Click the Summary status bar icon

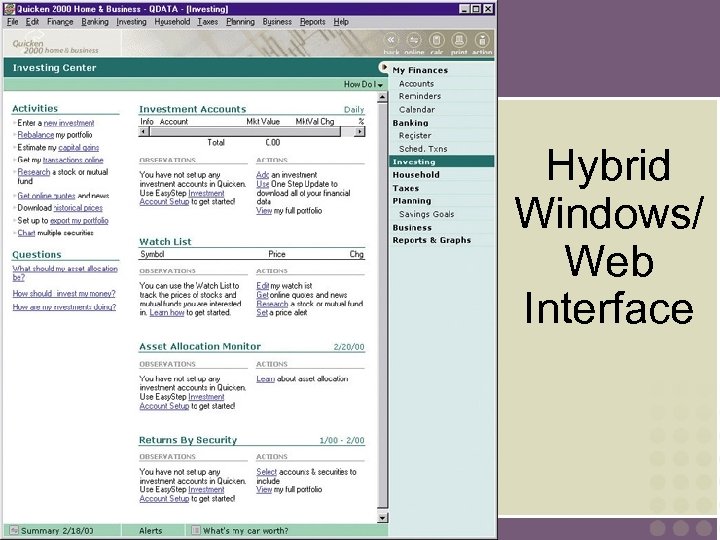tap(14, 530)
